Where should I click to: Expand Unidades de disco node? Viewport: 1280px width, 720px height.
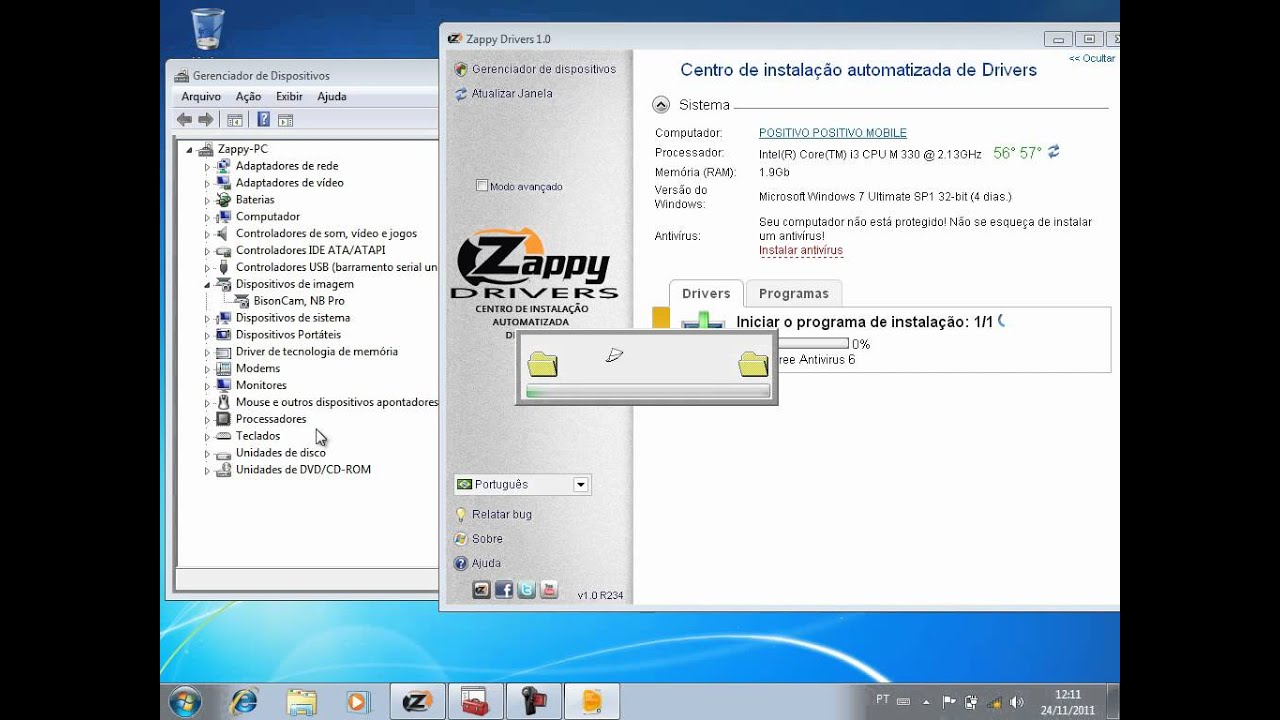pos(208,453)
